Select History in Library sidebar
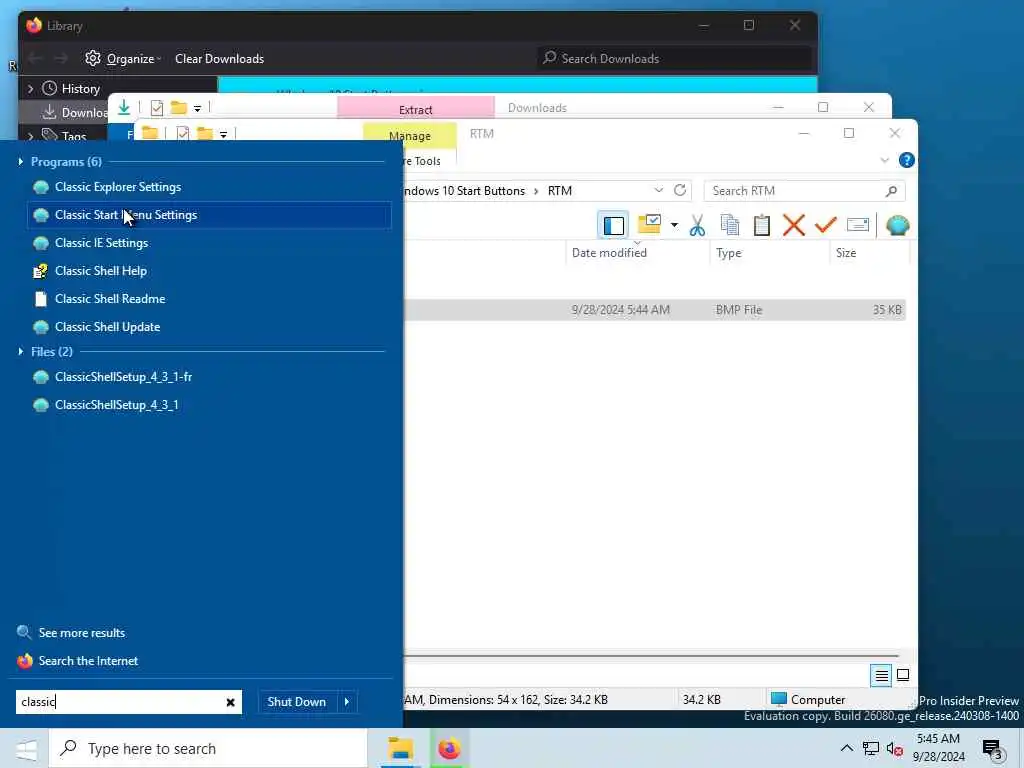Screen dimensions: 1024x768 coord(80,89)
